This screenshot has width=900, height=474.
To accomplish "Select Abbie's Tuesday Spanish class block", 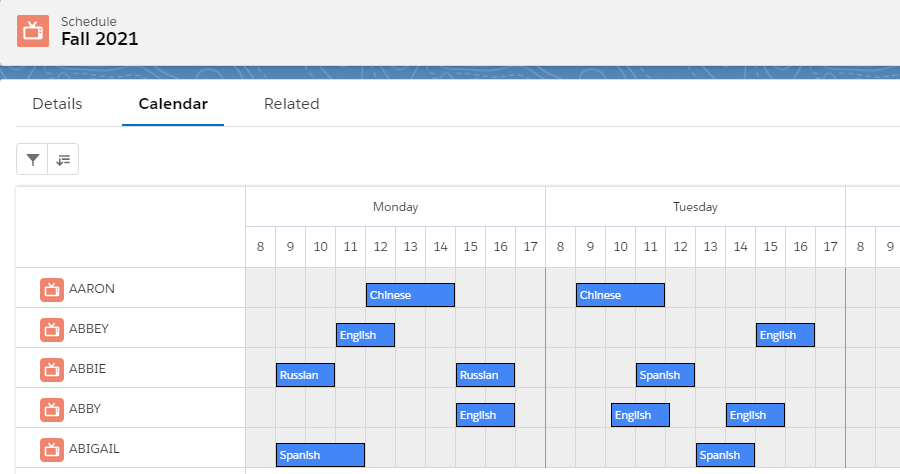I will pos(665,375).
